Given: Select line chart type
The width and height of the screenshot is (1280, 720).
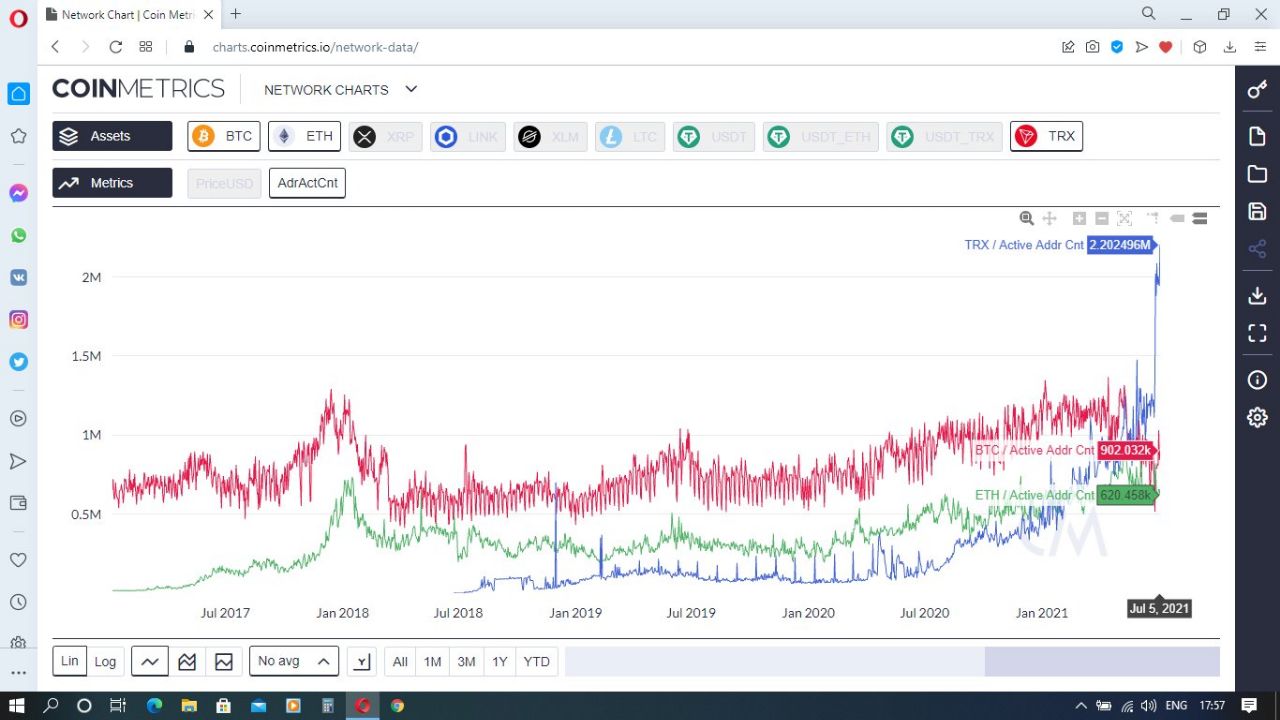Looking at the screenshot, I should pos(150,661).
